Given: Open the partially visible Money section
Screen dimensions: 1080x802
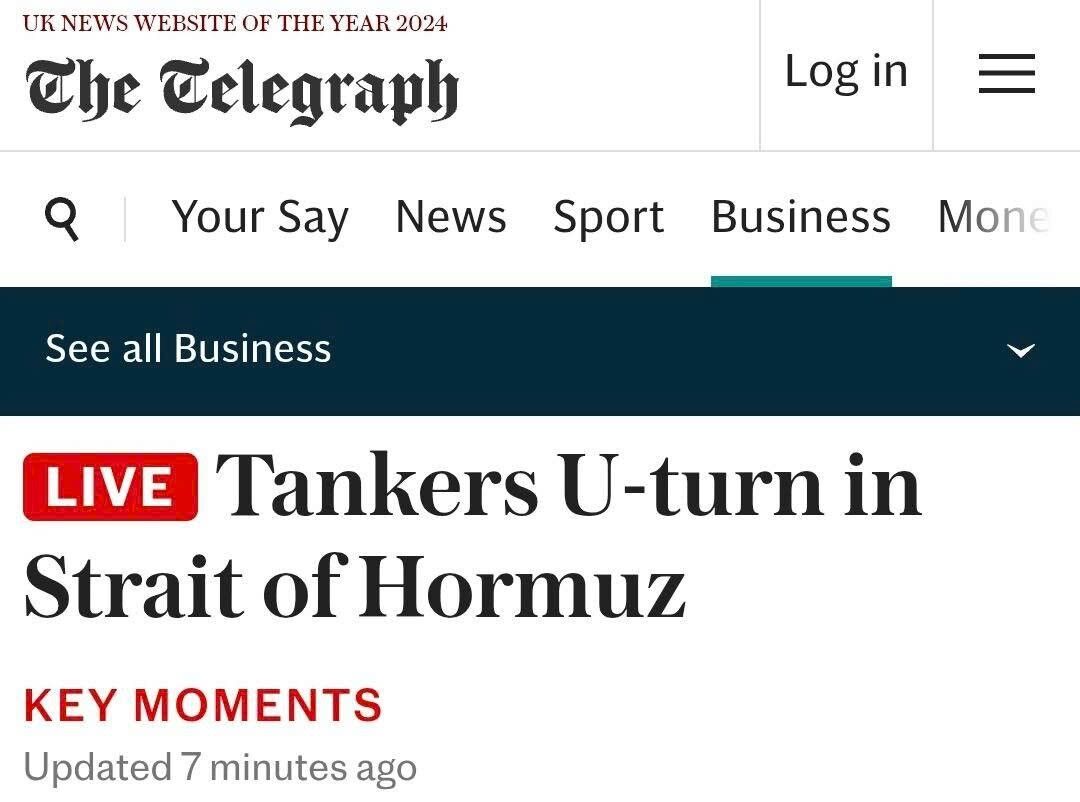Looking at the screenshot, I should pos(992,217).
